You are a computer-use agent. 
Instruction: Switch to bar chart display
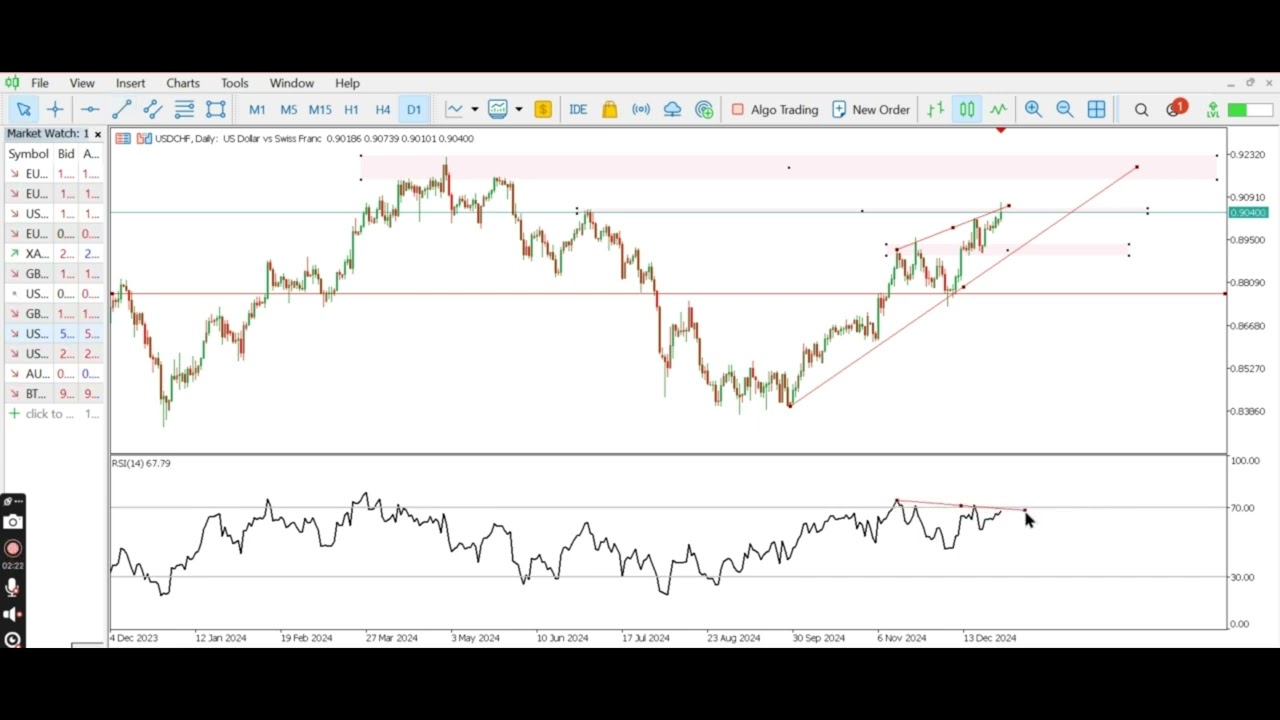pos(935,110)
